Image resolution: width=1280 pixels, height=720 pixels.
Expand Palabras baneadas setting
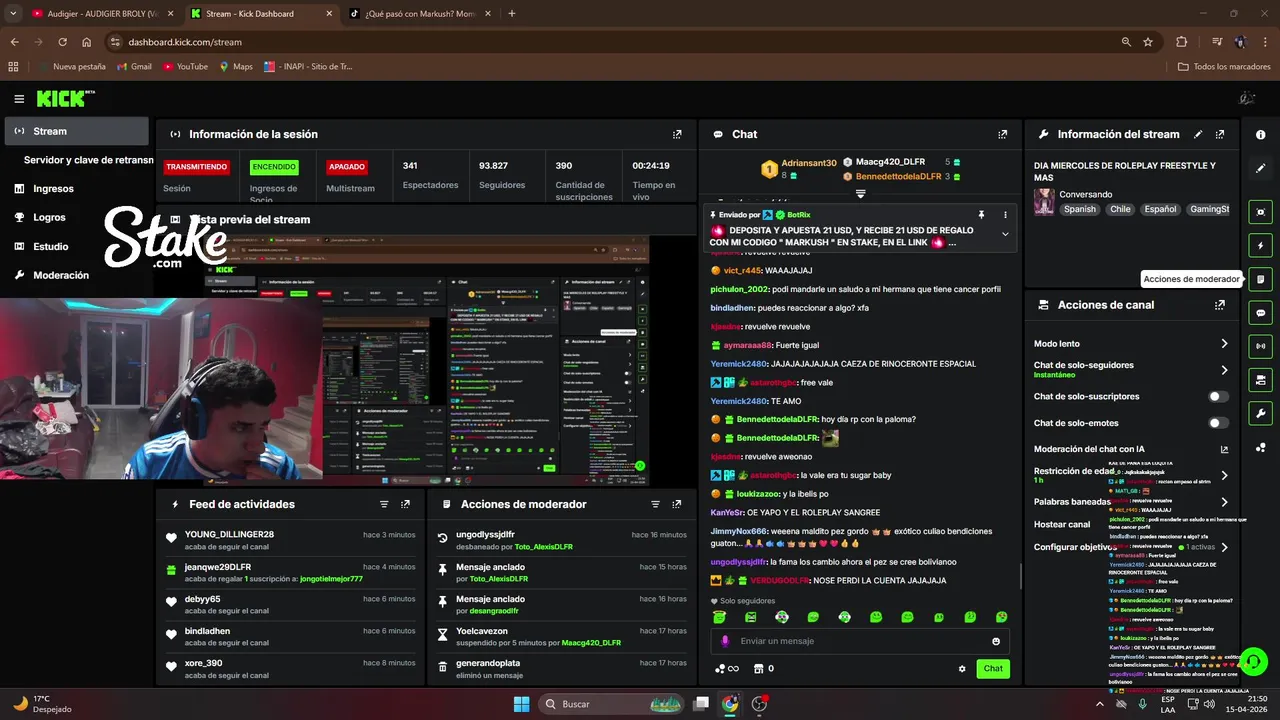(x=1224, y=502)
